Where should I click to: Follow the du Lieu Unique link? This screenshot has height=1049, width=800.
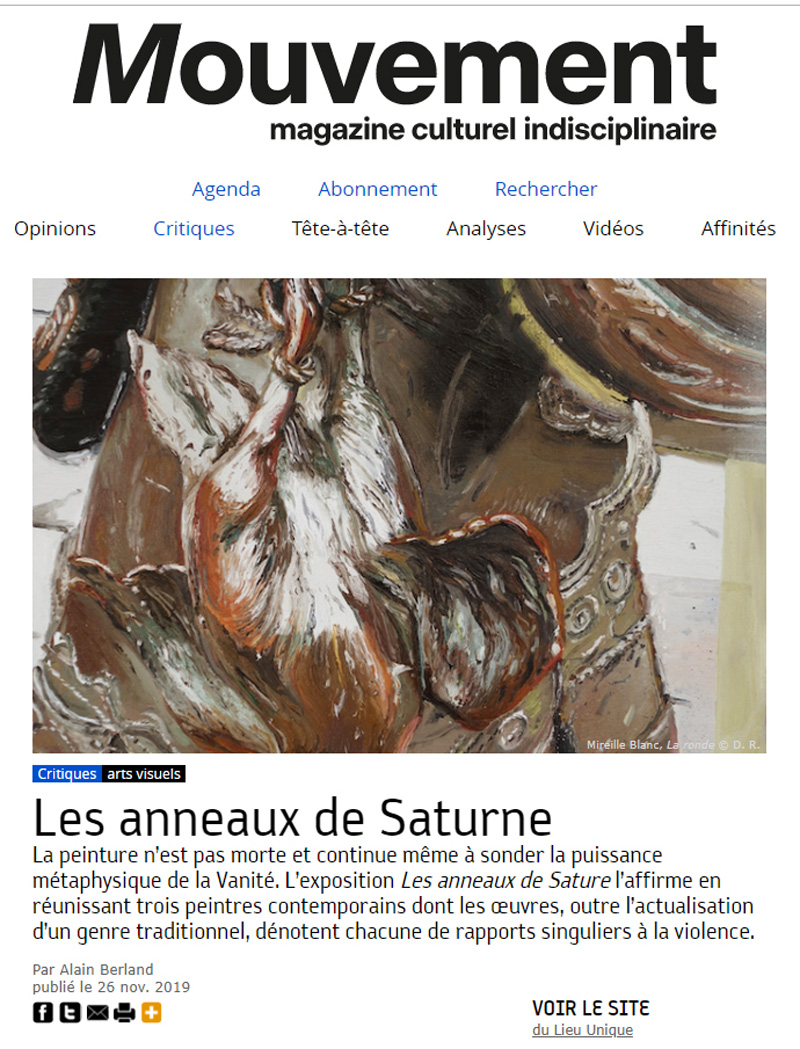(x=583, y=1030)
